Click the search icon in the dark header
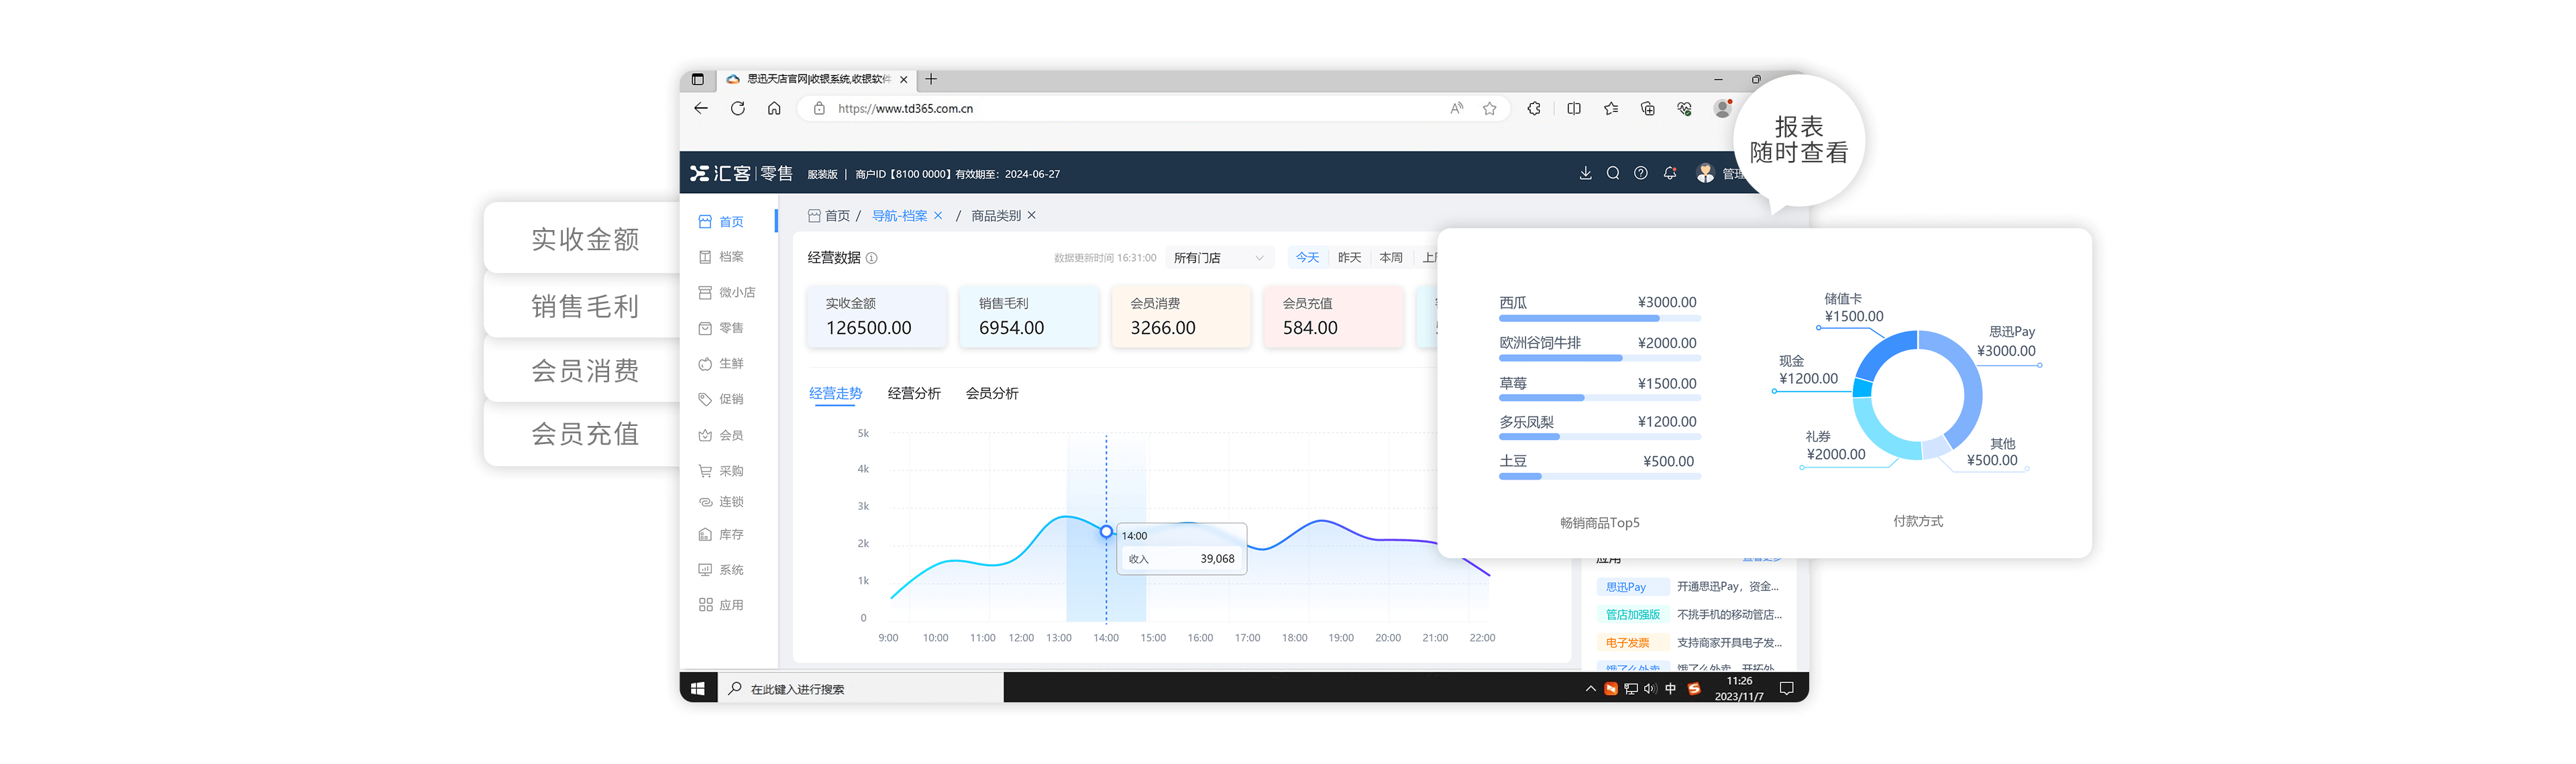This screenshot has width=2576, height=764. tap(1613, 173)
